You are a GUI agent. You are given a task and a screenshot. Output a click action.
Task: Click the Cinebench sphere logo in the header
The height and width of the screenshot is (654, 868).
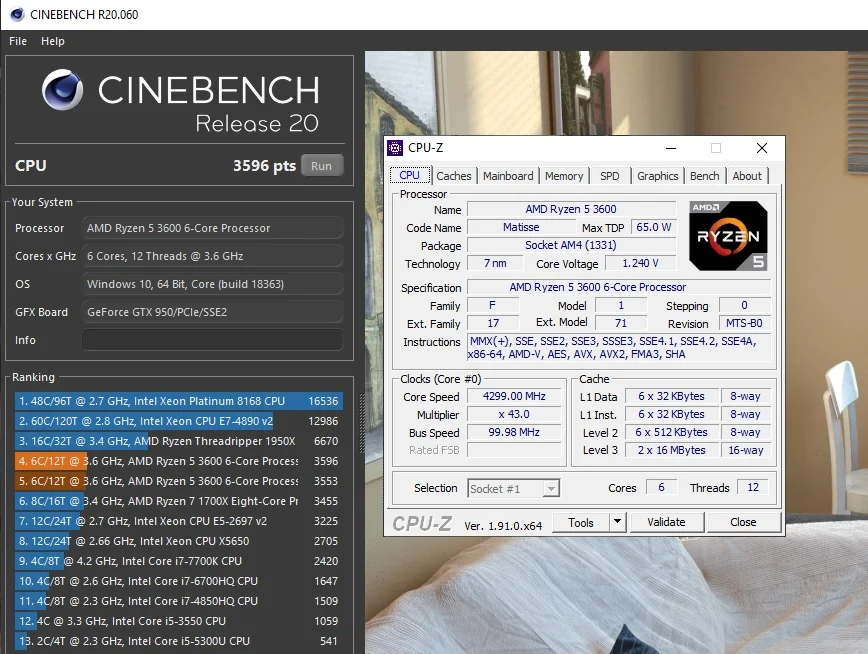(x=63, y=89)
